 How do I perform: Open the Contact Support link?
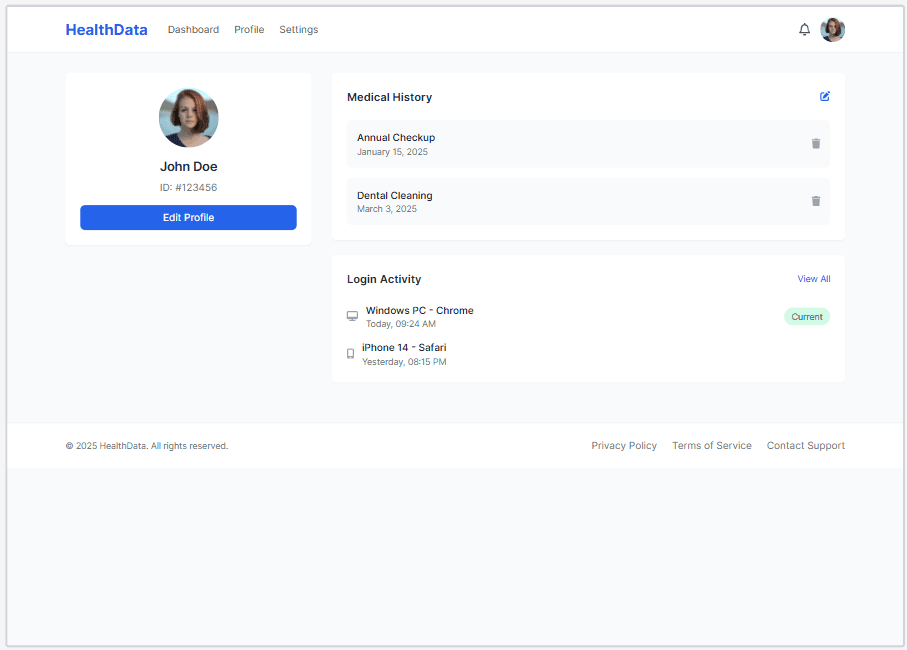pos(806,445)
